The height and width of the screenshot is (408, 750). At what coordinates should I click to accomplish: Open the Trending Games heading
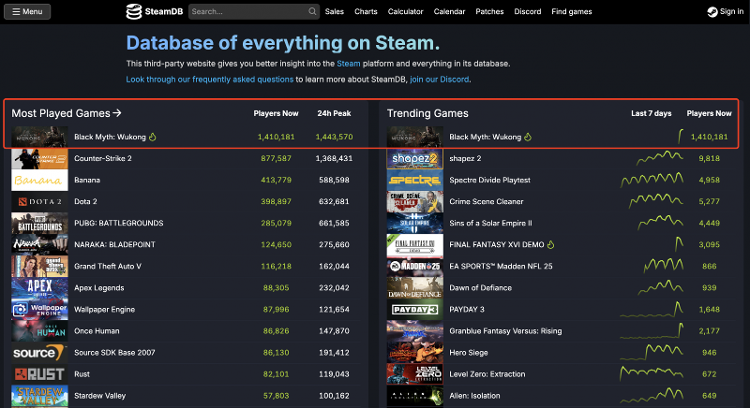tap(427, 113)
